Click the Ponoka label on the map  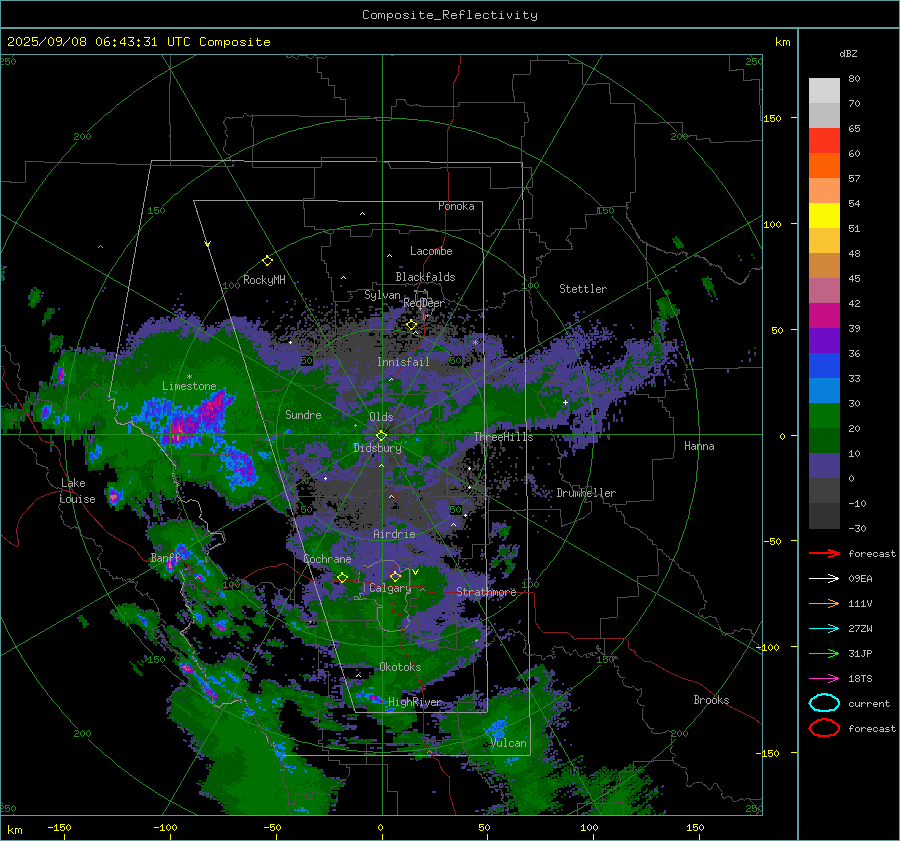pos(456,206)
